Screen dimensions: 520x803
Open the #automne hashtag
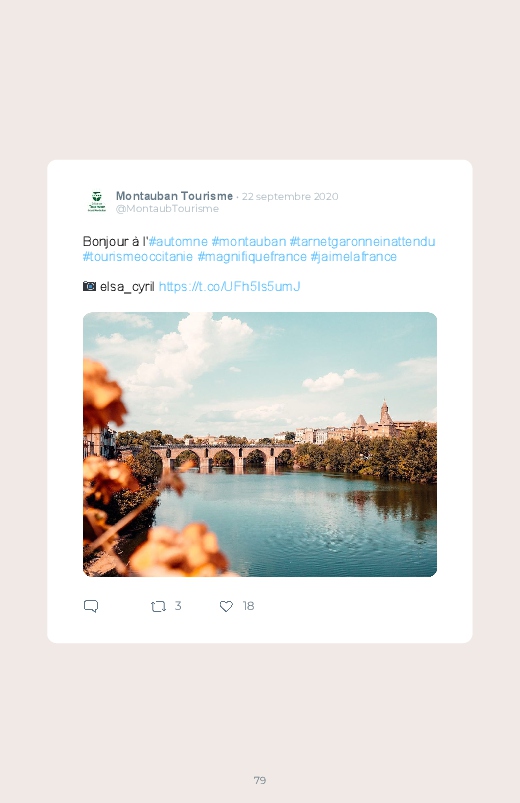click(x=178, y=242)
